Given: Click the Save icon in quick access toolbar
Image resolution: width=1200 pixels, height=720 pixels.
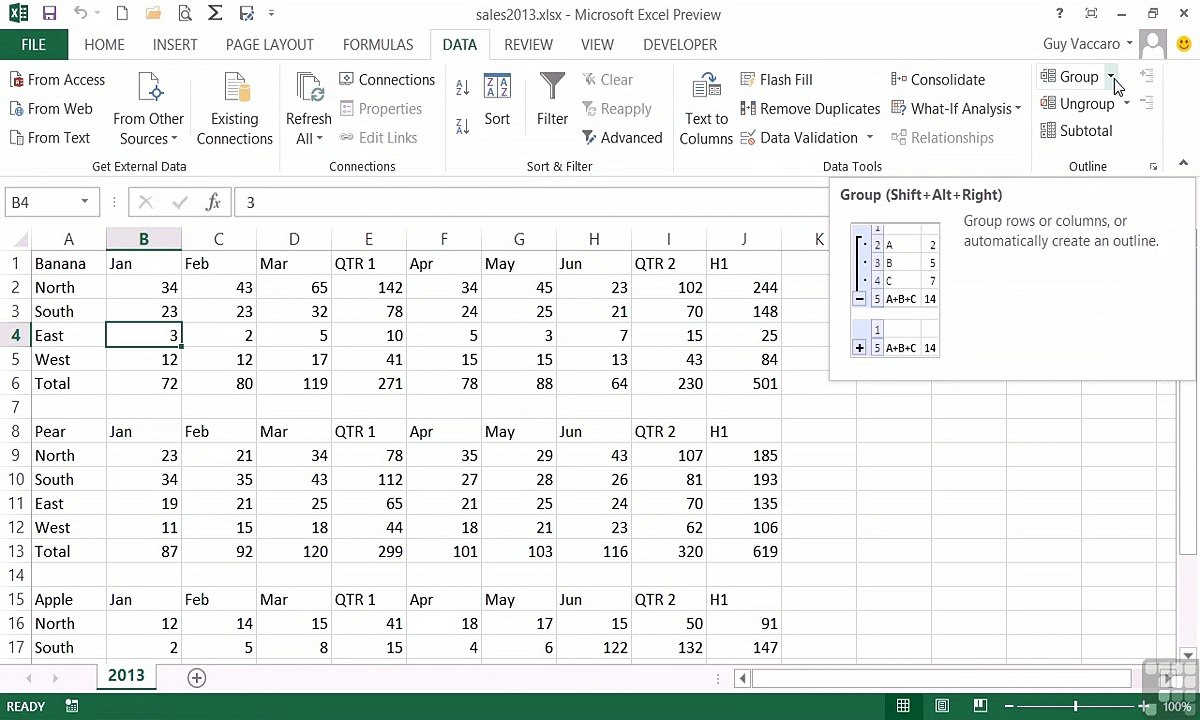Looking at the screenshot, I should [49, 14].
